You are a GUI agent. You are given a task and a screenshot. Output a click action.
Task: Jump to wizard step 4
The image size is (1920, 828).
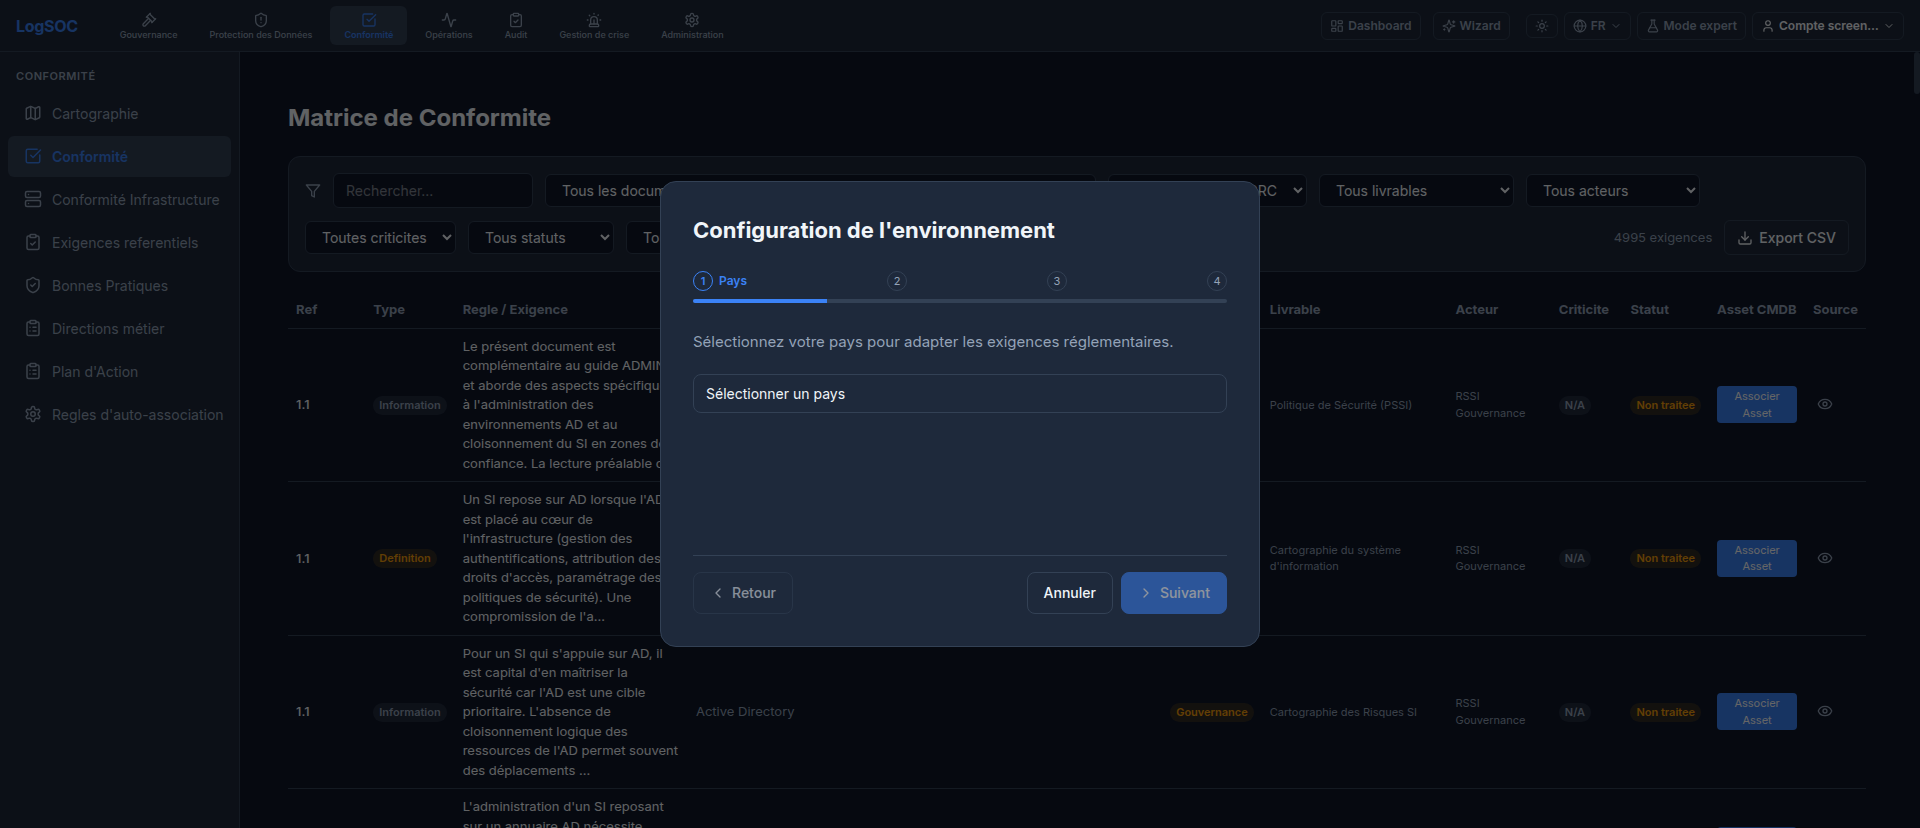(1217, 281)
